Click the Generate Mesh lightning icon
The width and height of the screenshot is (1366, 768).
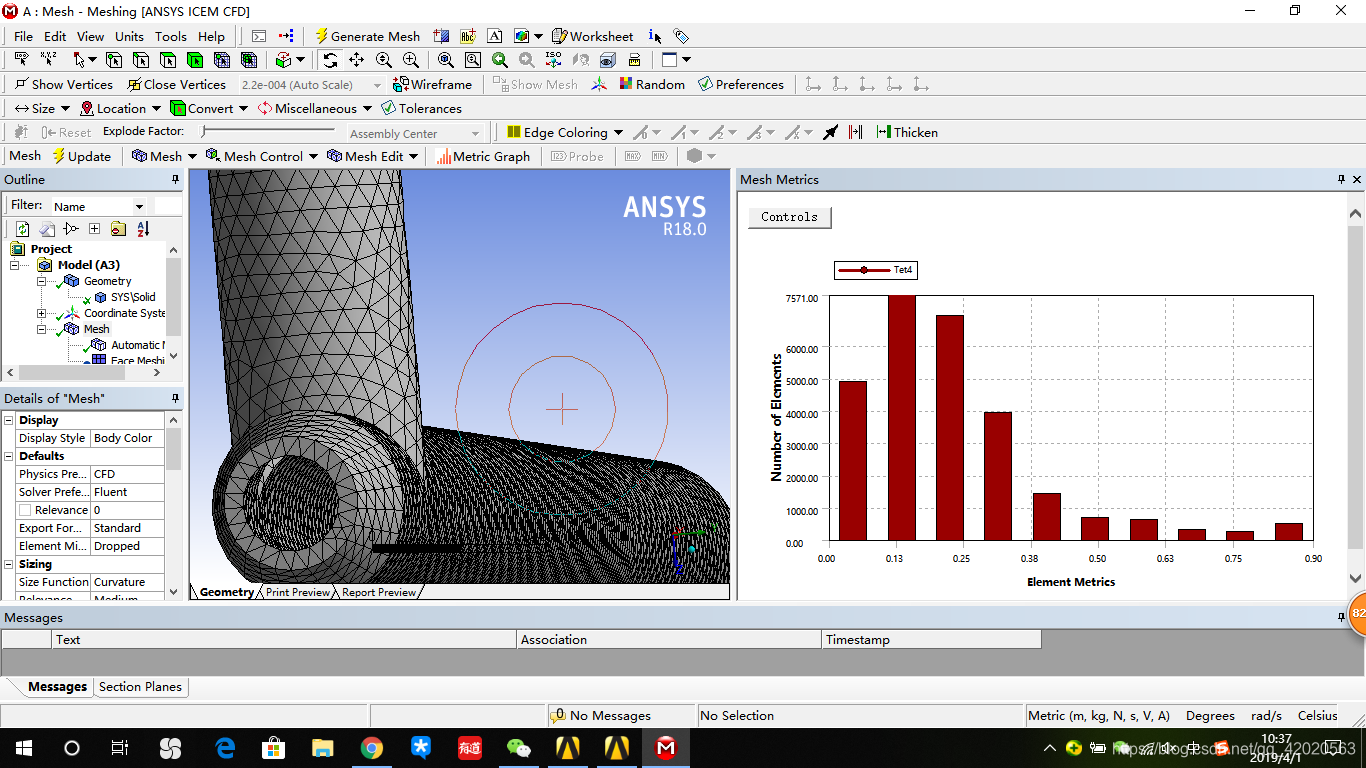pyautogui.click(x=322, y=36)
